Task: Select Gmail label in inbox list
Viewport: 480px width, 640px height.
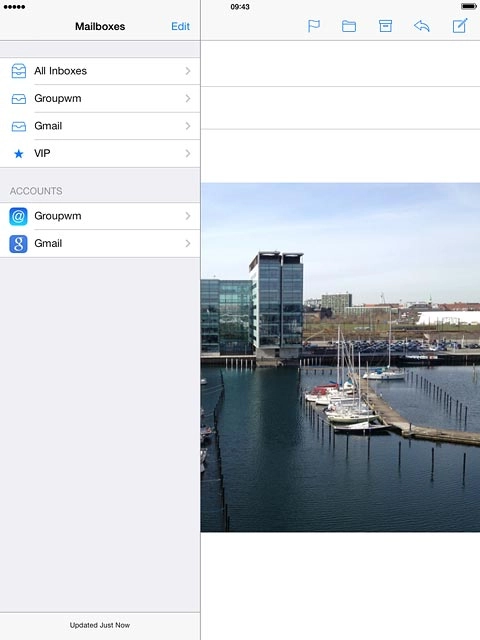Action: [48, 126]
